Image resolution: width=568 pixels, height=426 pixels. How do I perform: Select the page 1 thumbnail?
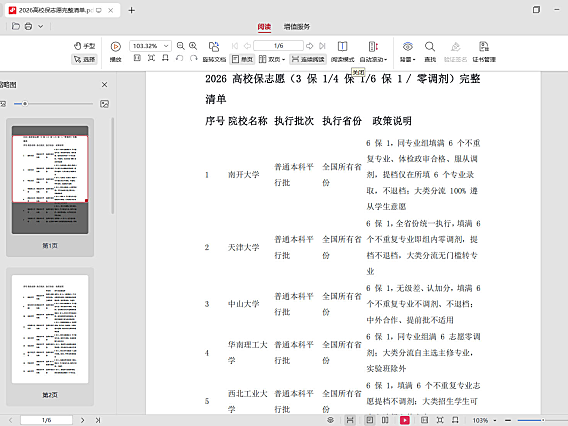pos(50,180)
